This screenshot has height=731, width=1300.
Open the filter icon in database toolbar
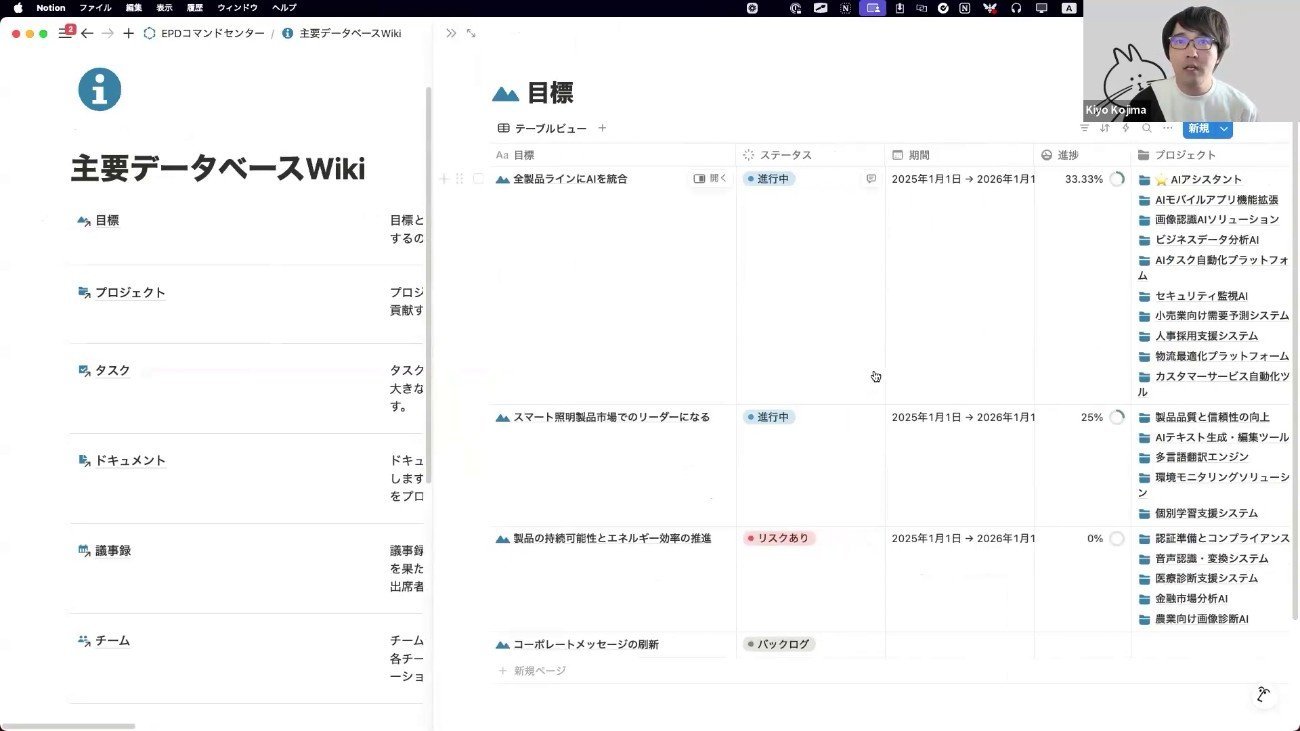click(x=1085, y=128)
